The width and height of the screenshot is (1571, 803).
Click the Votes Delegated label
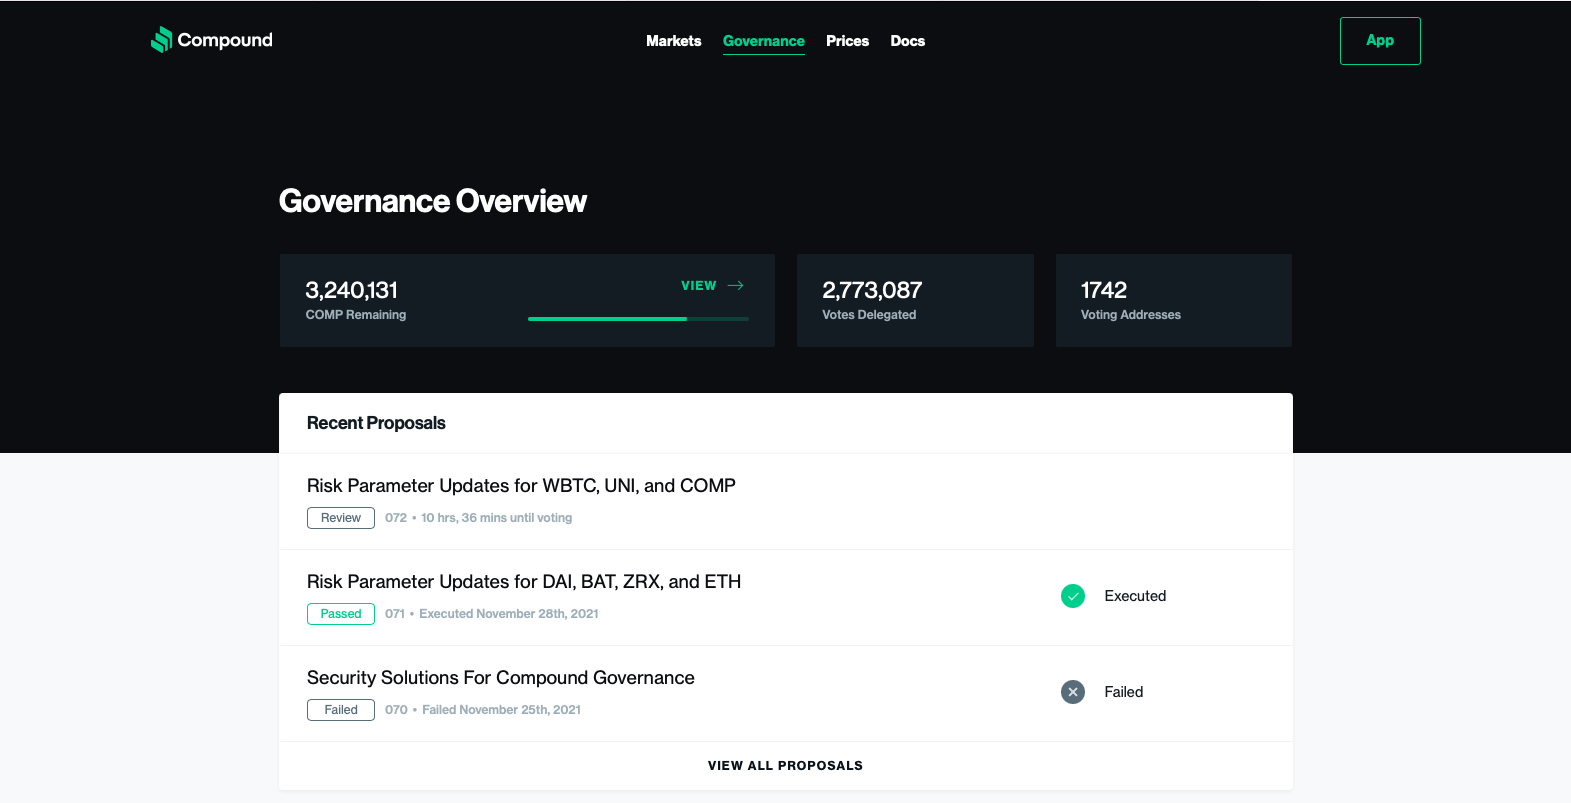pyautogui.click(x=869, y=315)
